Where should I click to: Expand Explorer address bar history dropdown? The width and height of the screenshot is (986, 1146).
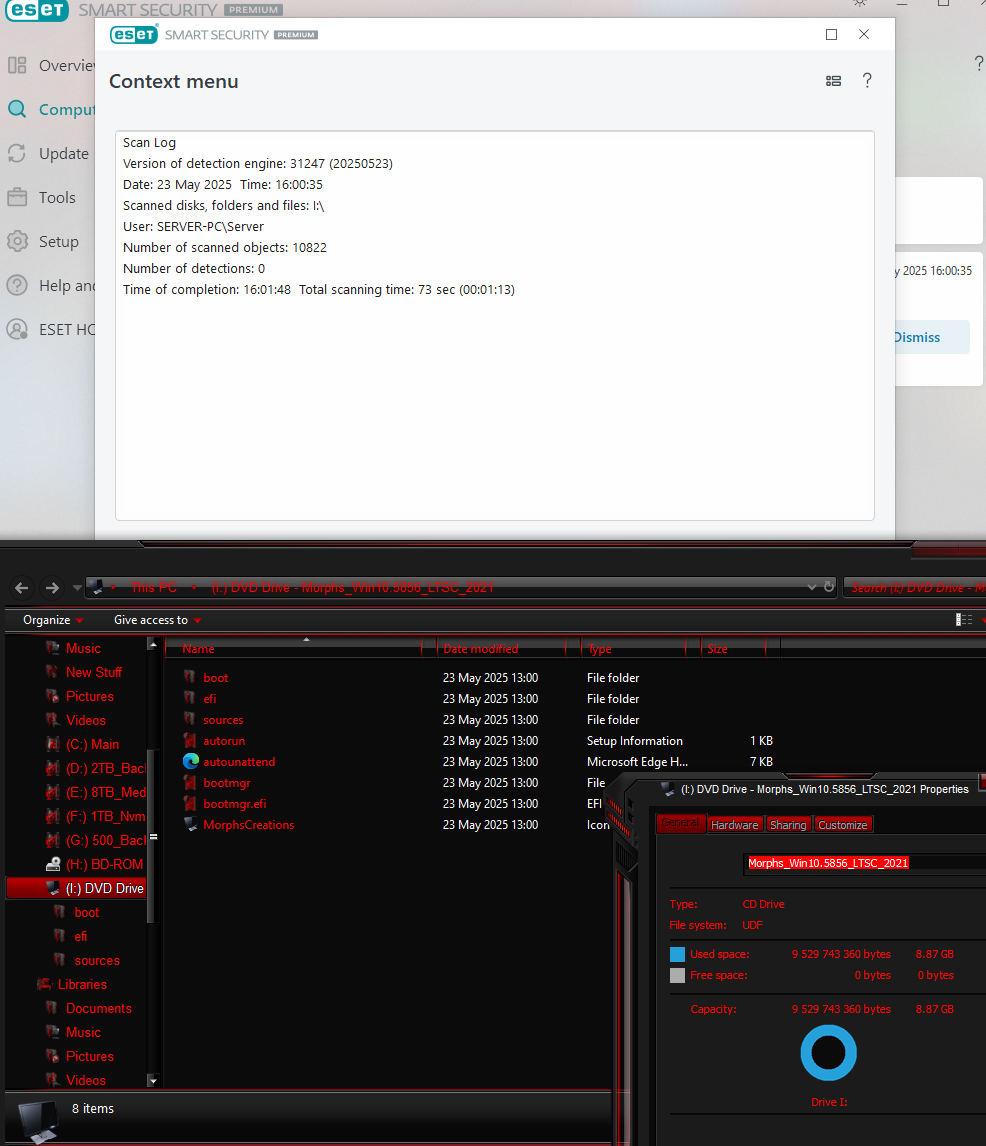[x=811, y=588]
